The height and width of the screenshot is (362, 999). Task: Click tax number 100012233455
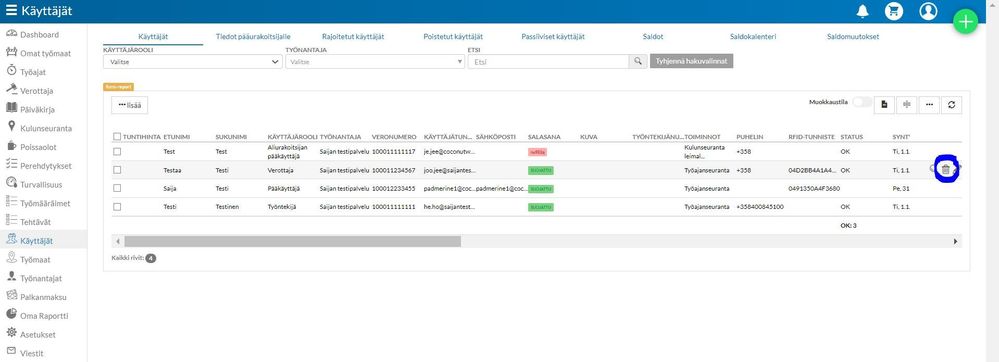pos(394,189)
